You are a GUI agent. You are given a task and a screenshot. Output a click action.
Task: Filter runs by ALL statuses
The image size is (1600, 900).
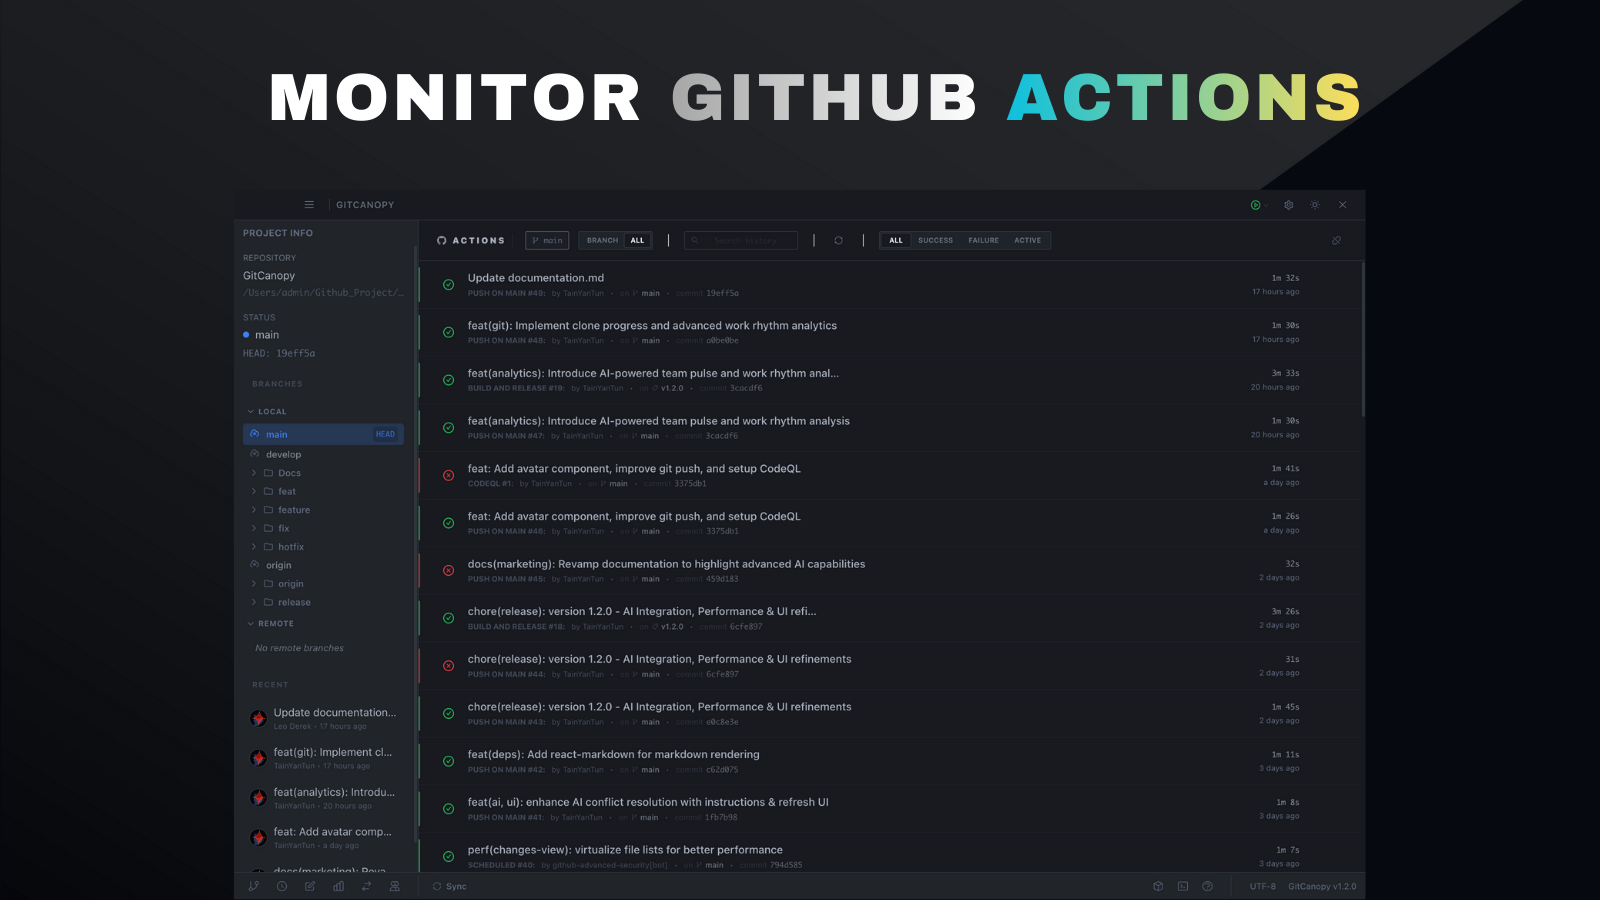pyautogui.click(x=896, y=241)
